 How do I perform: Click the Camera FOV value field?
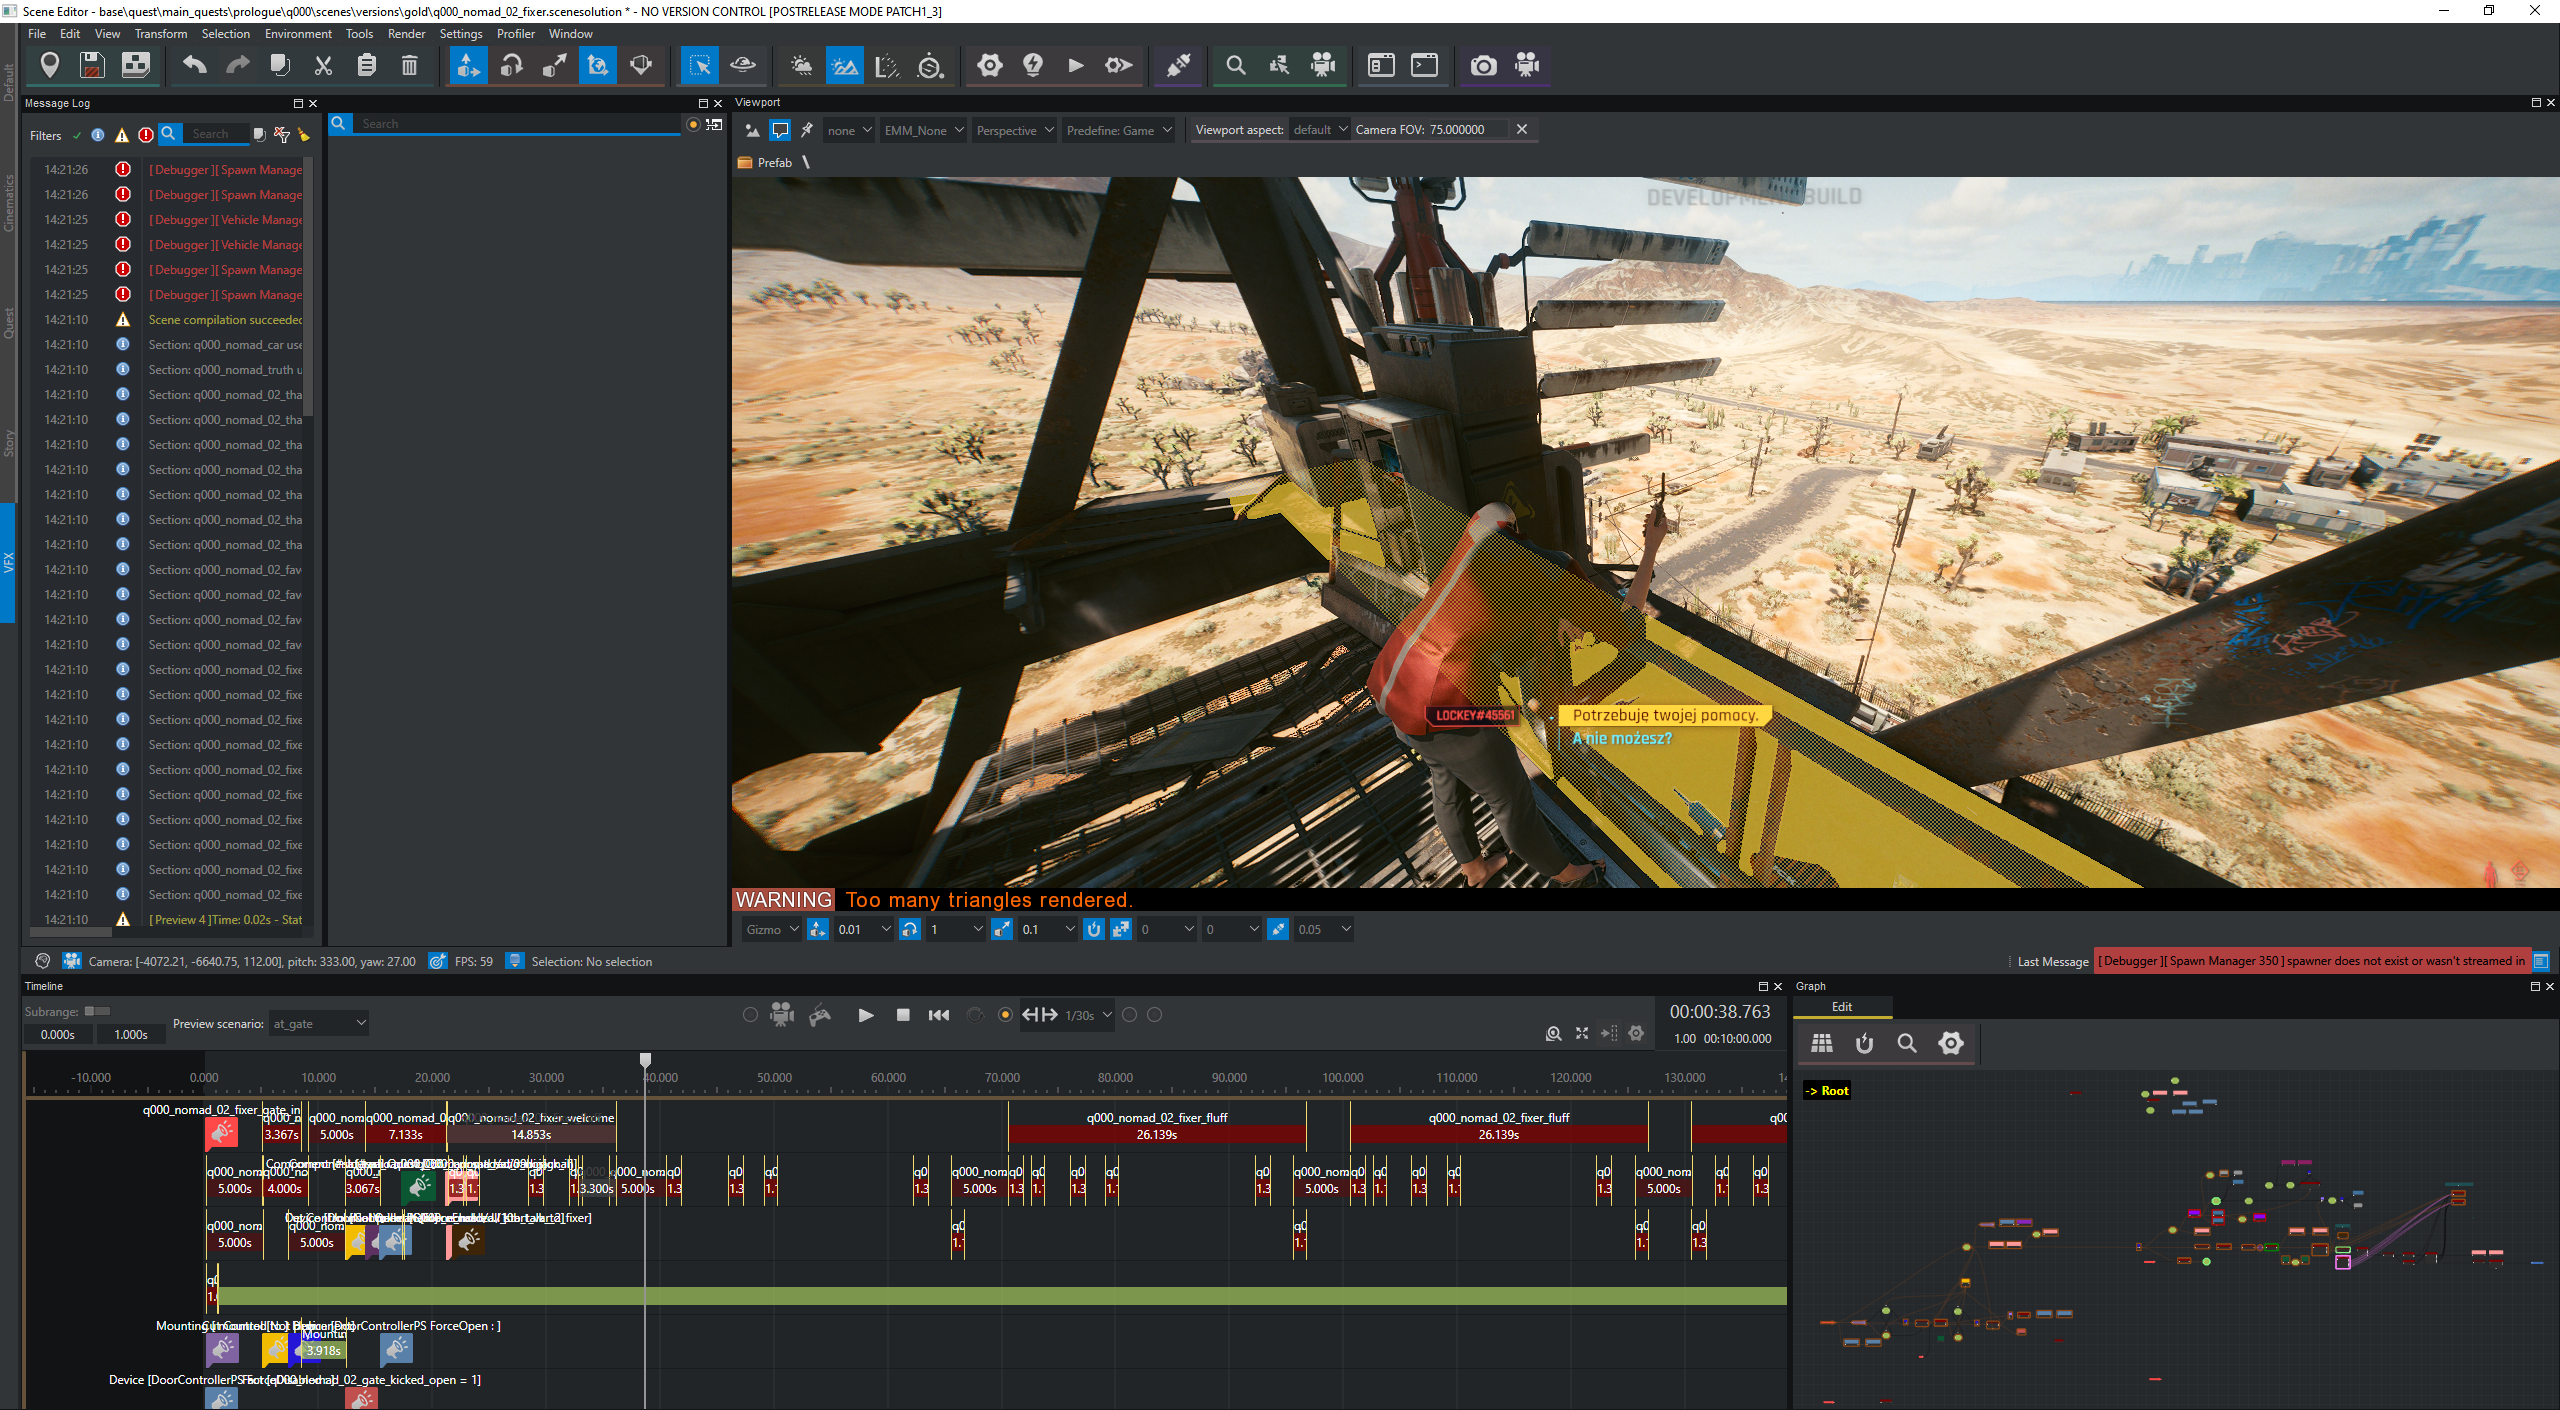click(x=1466, y=130)
